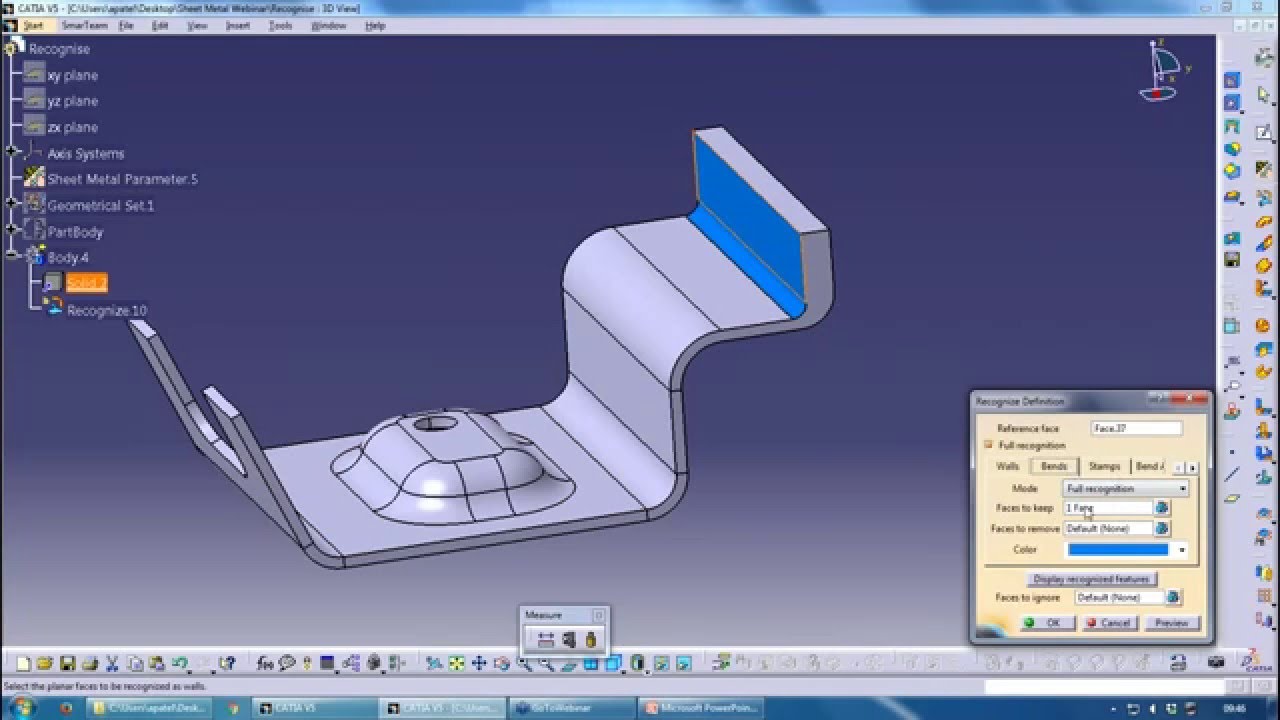
Task: Click the camera capture icon in bottom toolbar
Action: tap(1216, 662)
